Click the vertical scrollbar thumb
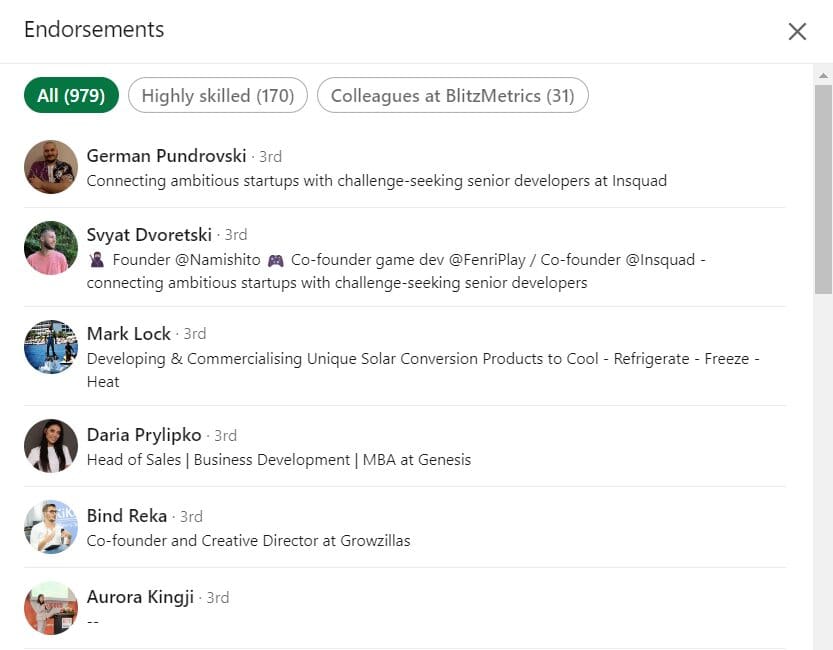 point(823,190)
